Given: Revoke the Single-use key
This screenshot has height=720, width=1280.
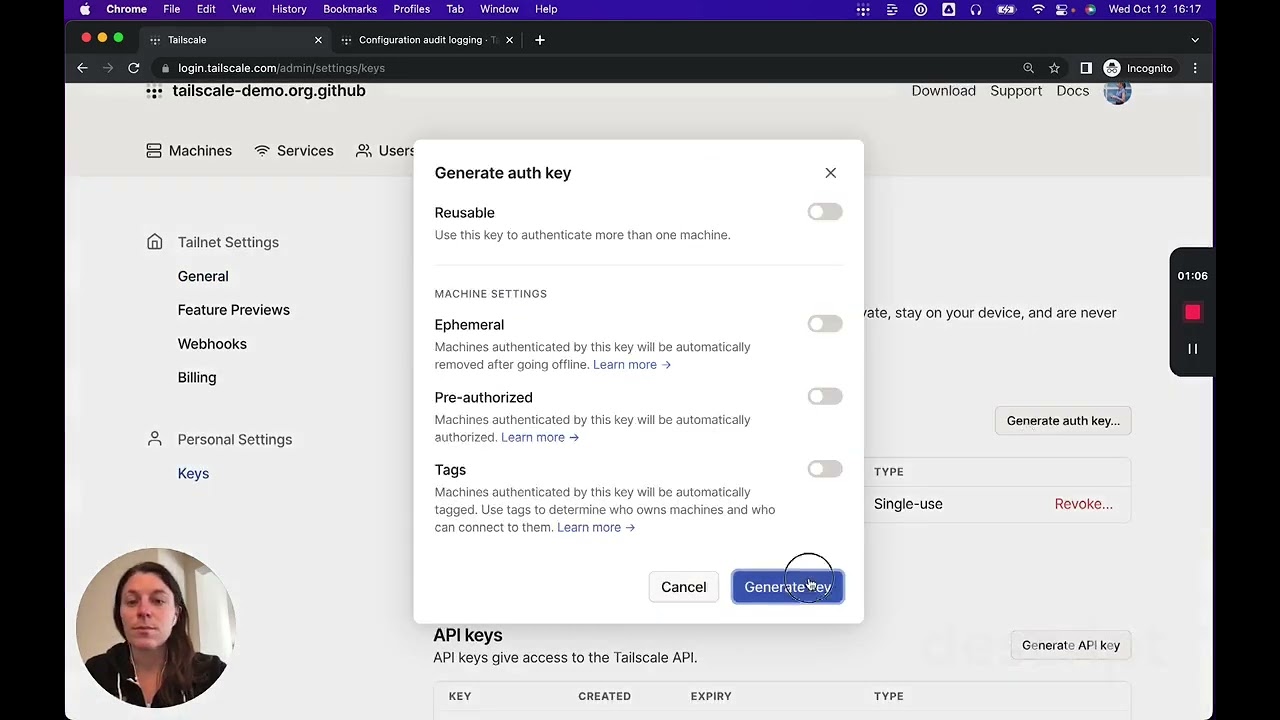Looking at the screenshot, I should pyautogui.click(x=1083, y=504).
